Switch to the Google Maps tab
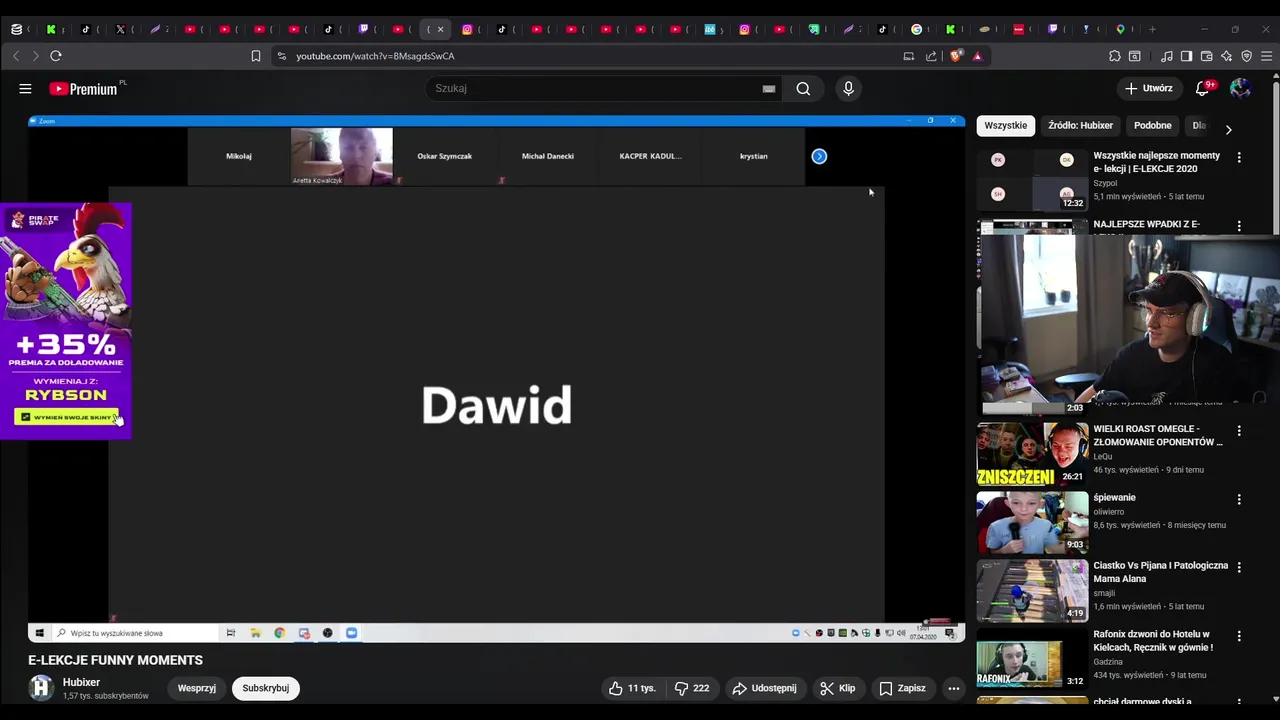The image size is (1280, 720). 1120,29
